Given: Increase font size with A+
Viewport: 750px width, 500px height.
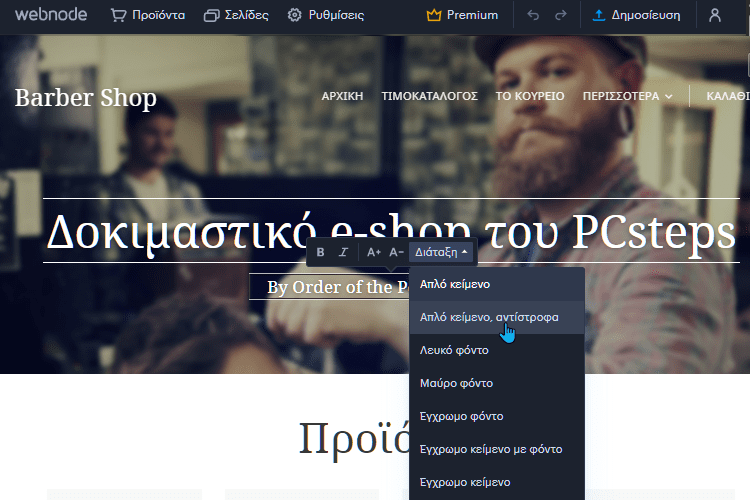Looking at the screenshot, I should [x=374, y=252].
